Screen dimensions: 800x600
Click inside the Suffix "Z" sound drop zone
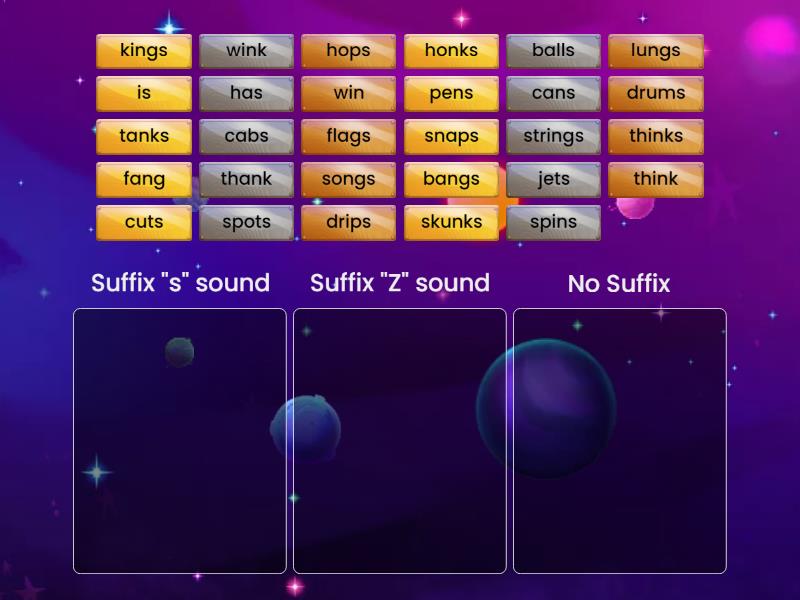point(400,440)
